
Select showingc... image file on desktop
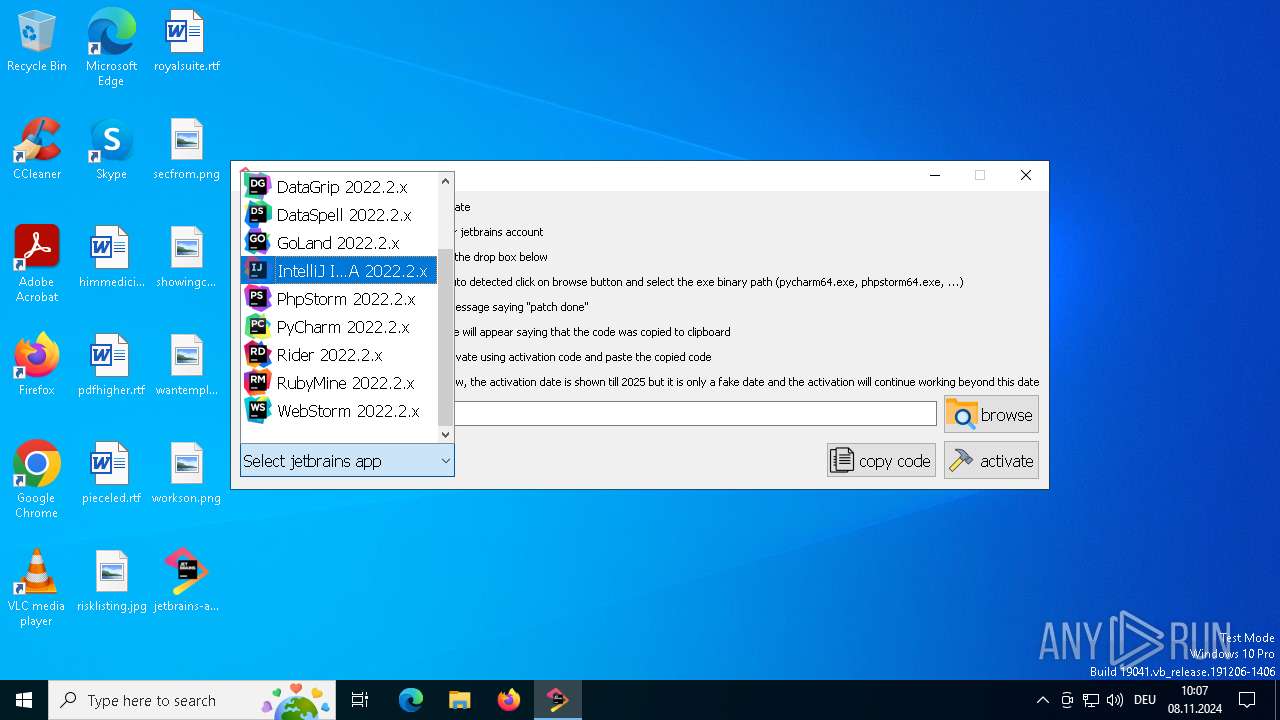pyautogui.click(x=186, y=257)
